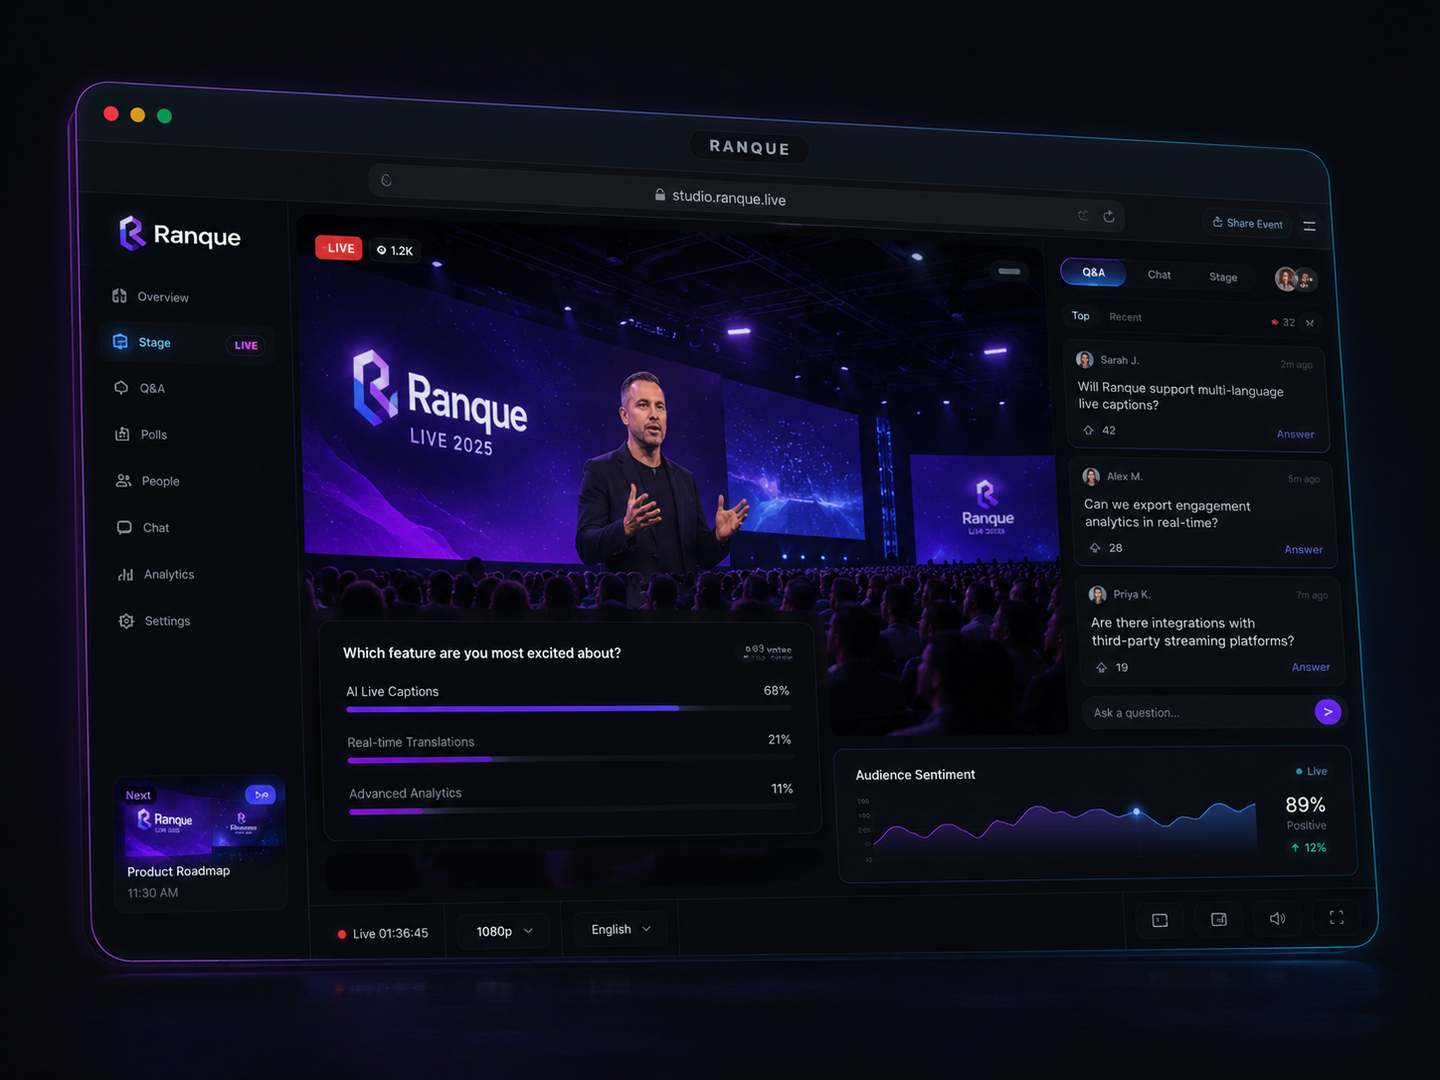Screen dimensions: 1440x1080
Task: Select the Q&A tab in right panel
Action: (x=1093, y=272)
